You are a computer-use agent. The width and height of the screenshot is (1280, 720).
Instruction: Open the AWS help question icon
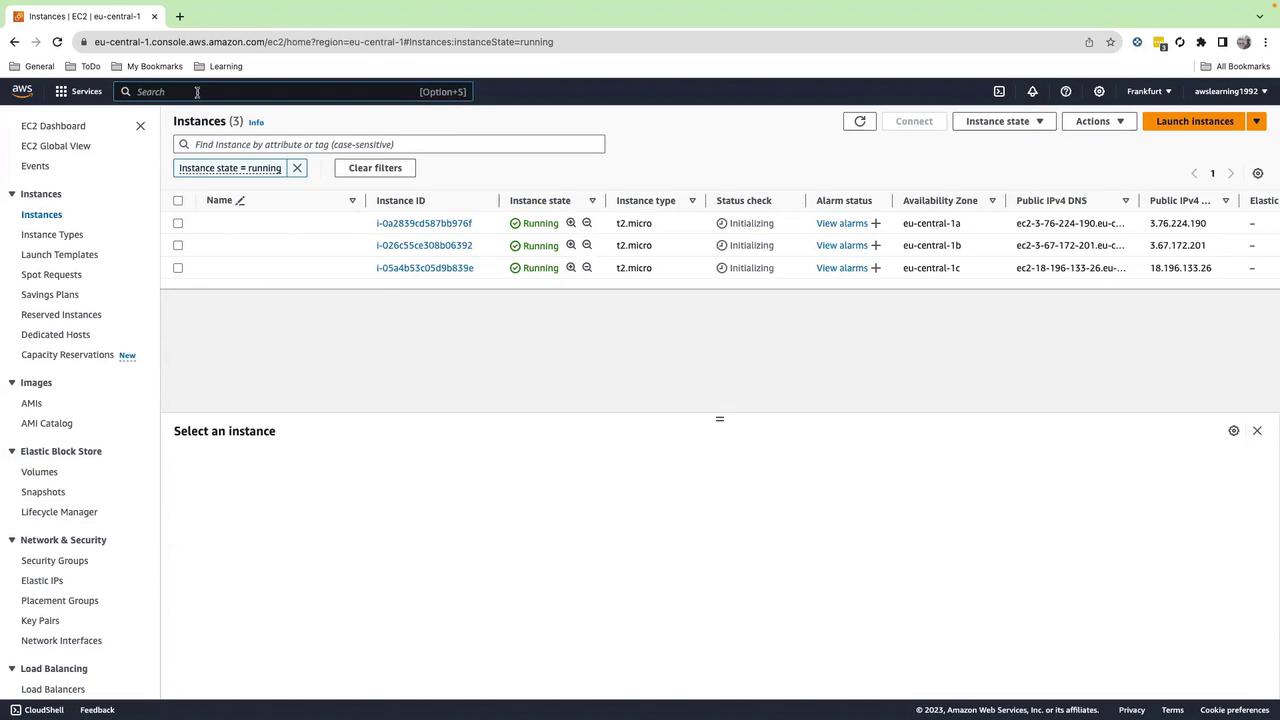[x=1066, y=91]
